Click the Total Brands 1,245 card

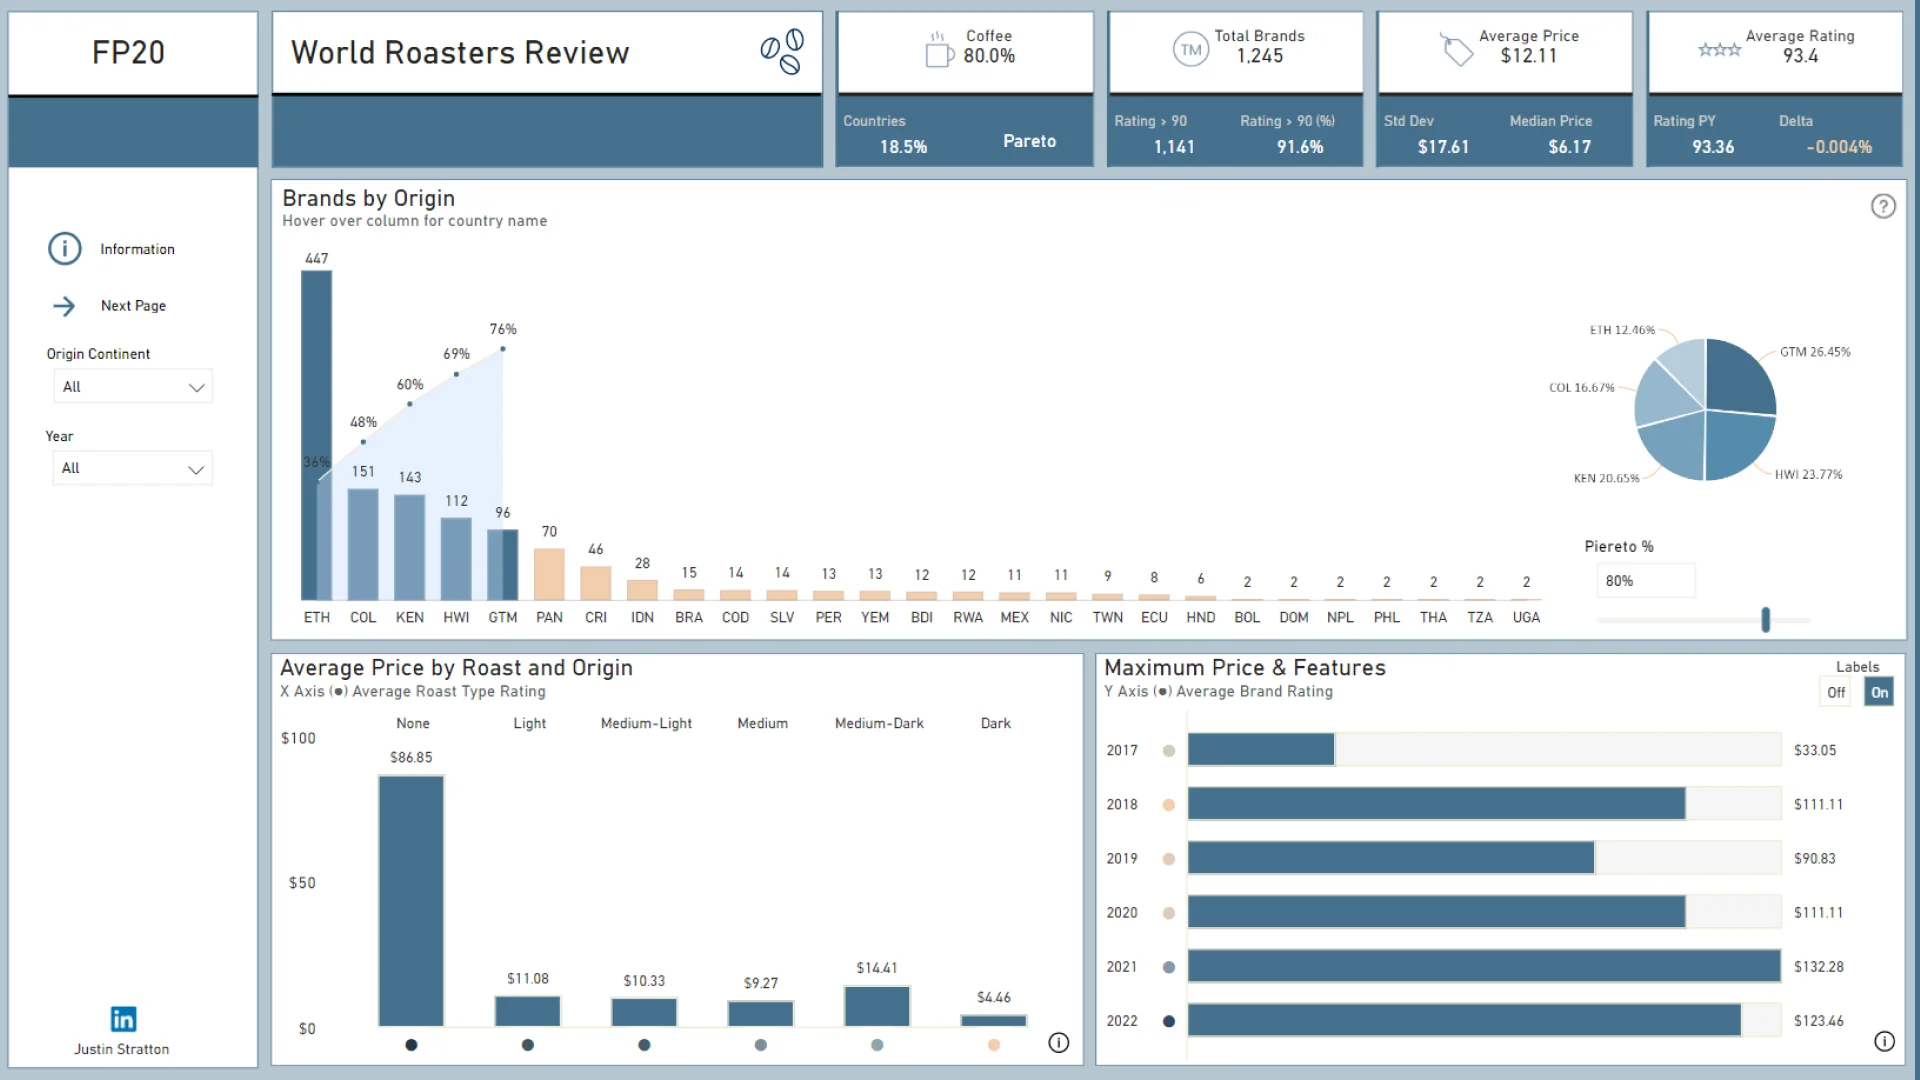[1235, 53]
